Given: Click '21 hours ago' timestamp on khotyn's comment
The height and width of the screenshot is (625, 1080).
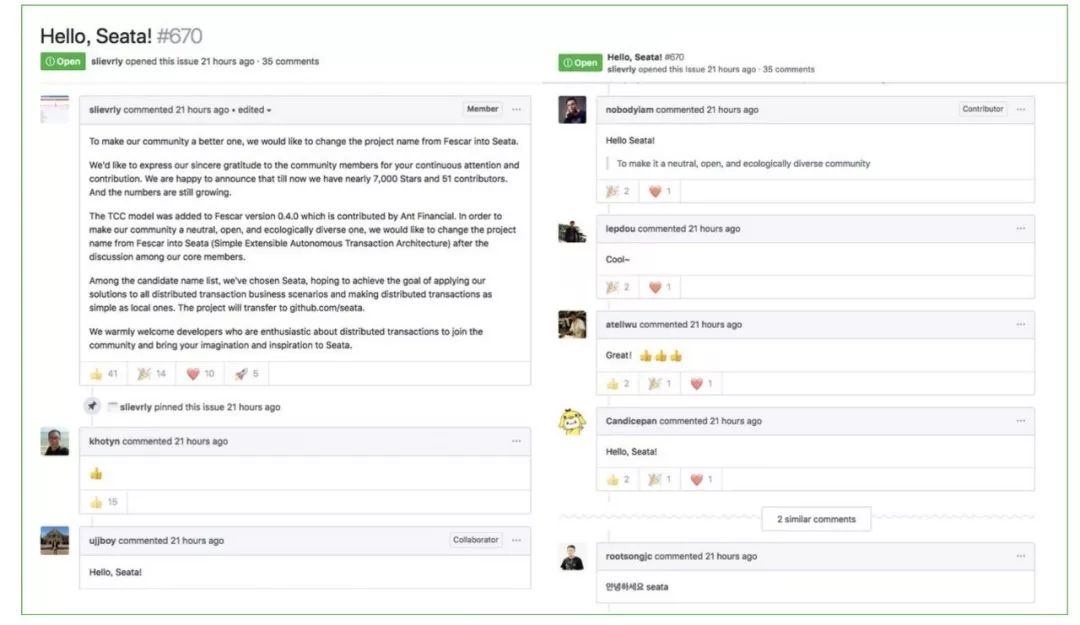Looking at the screenshot, I should click(200, 441).
